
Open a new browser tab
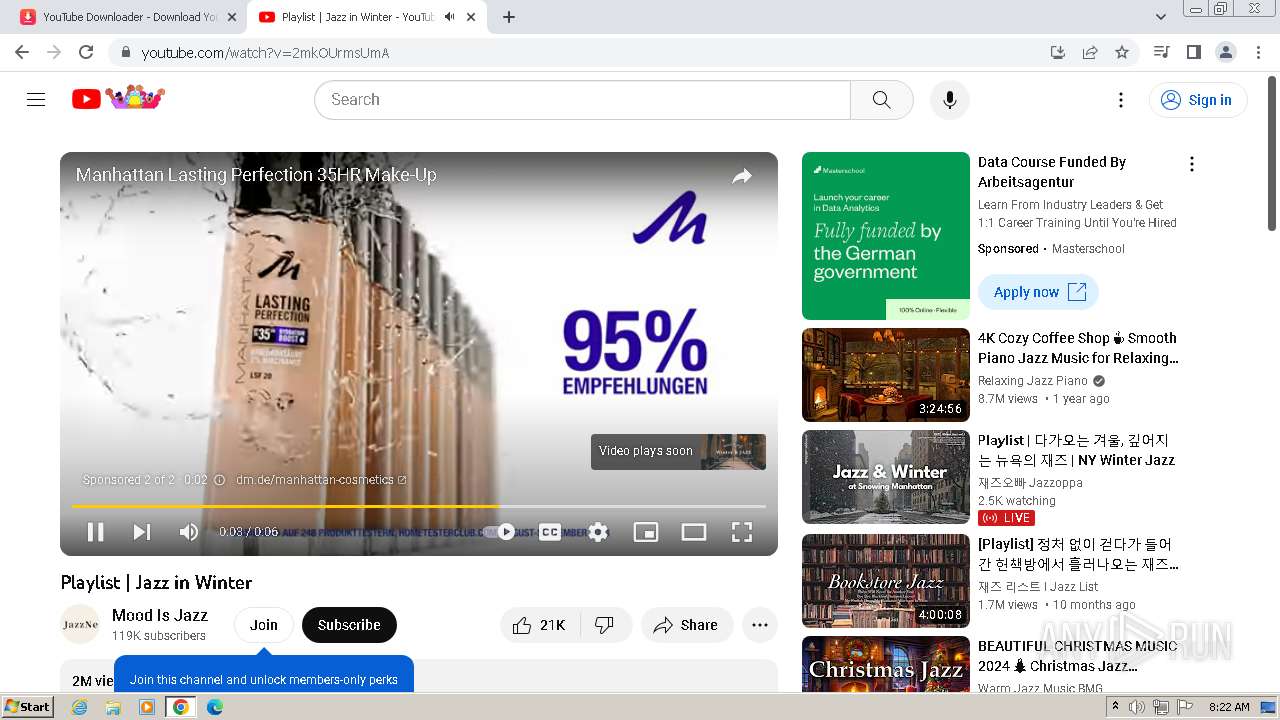coord(509,17)
